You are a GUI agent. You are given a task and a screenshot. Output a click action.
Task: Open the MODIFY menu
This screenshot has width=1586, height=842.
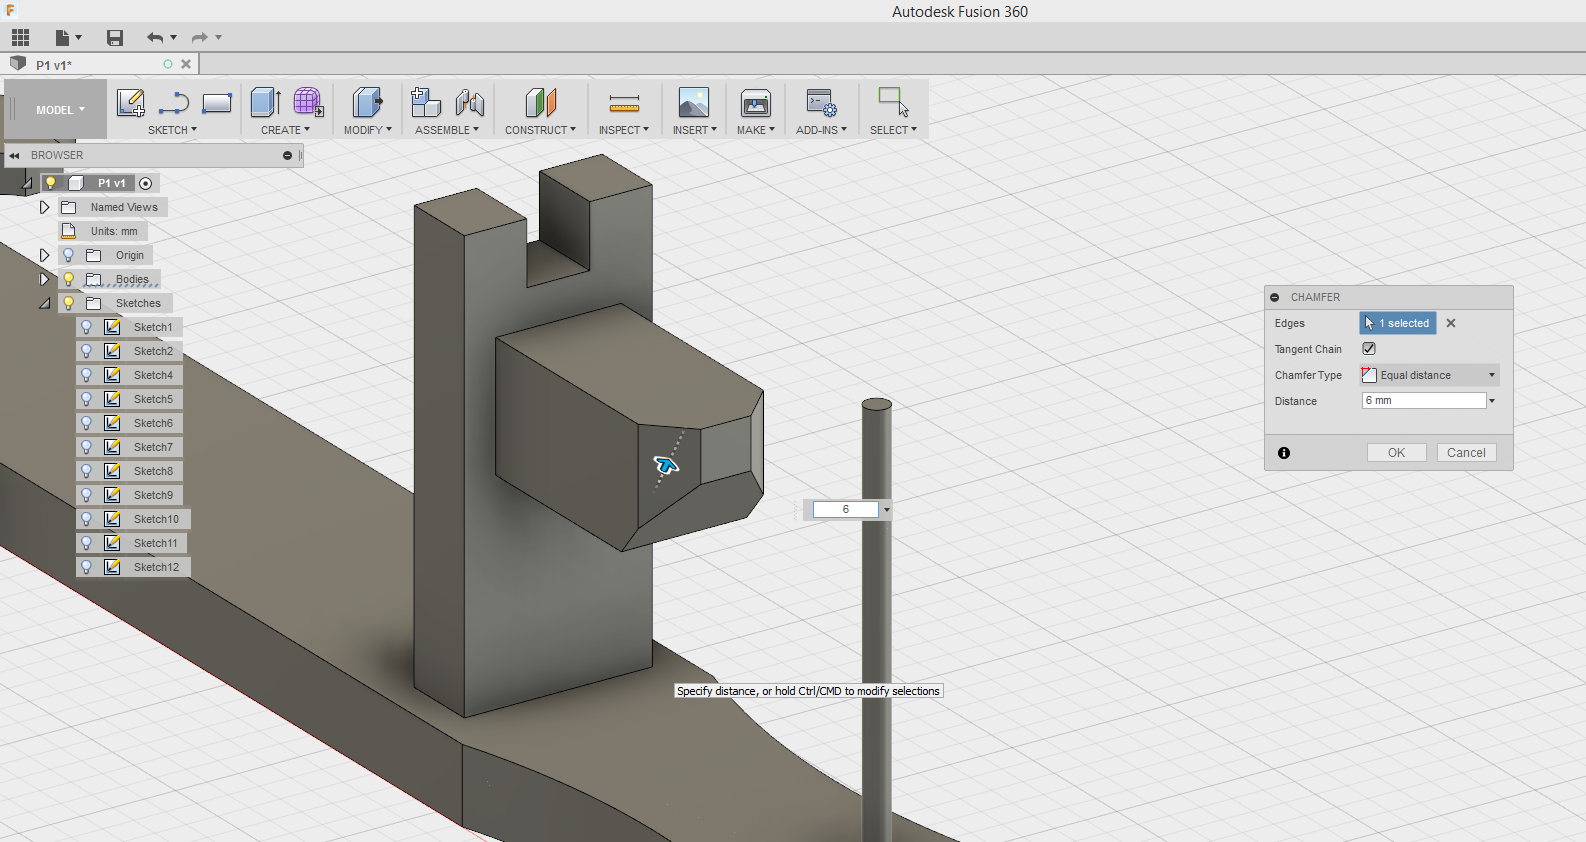pos(367,130)
